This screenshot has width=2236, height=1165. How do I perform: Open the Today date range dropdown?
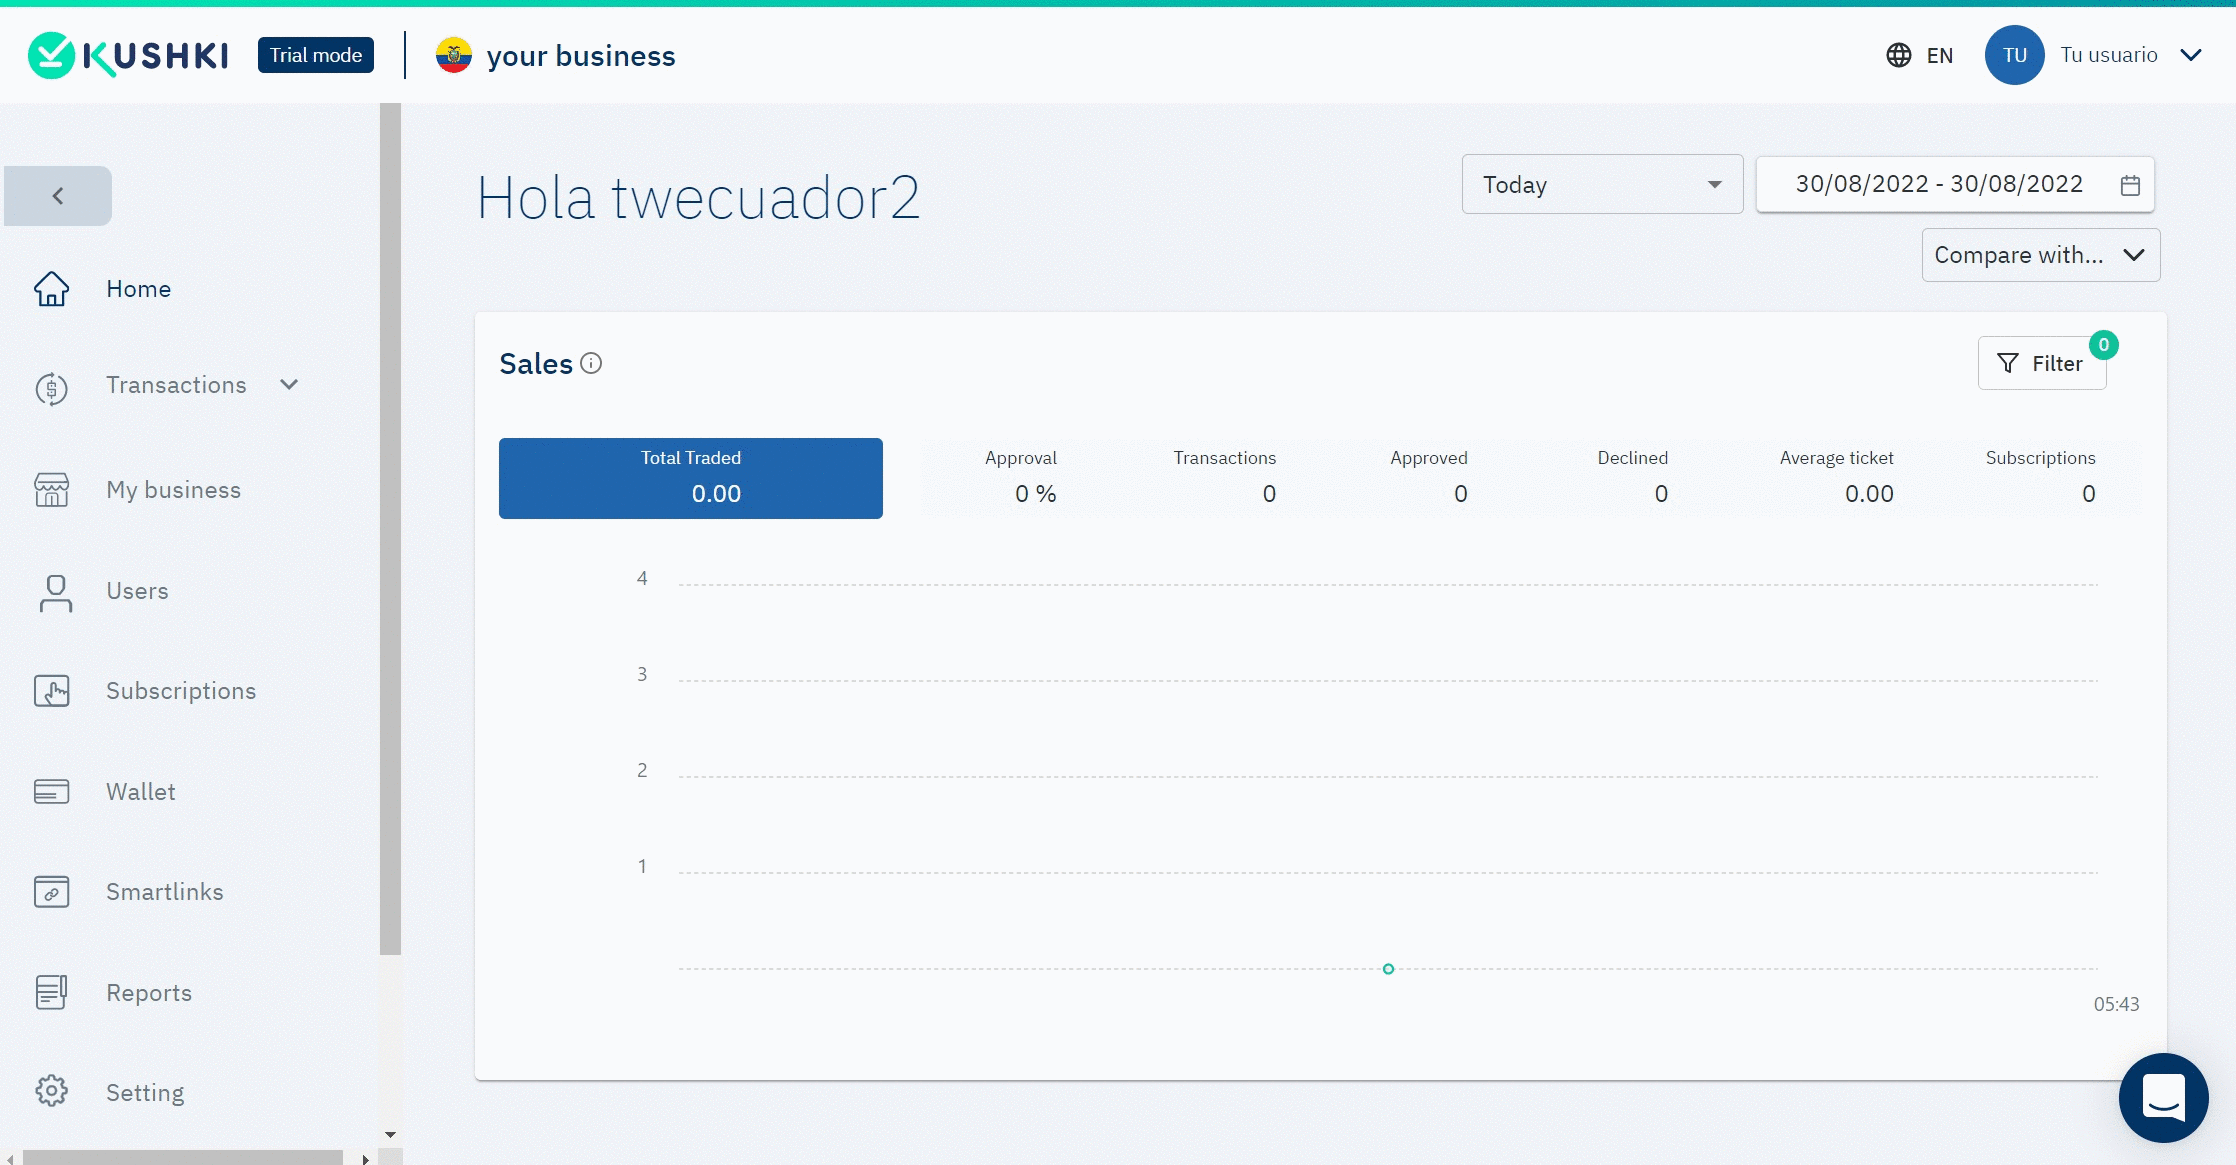coord(1603,185)
